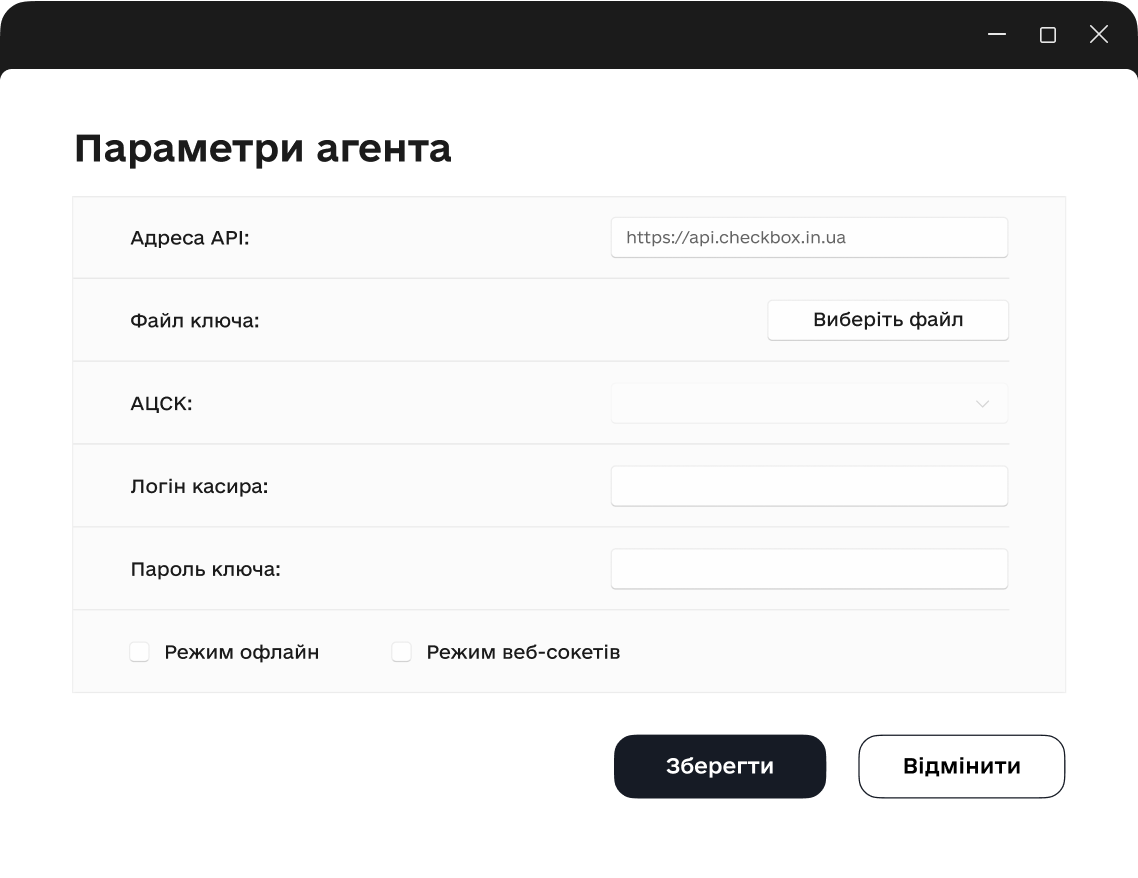Click the Файл ключа: label
The image size is (1138, 878).
point(195,321)
